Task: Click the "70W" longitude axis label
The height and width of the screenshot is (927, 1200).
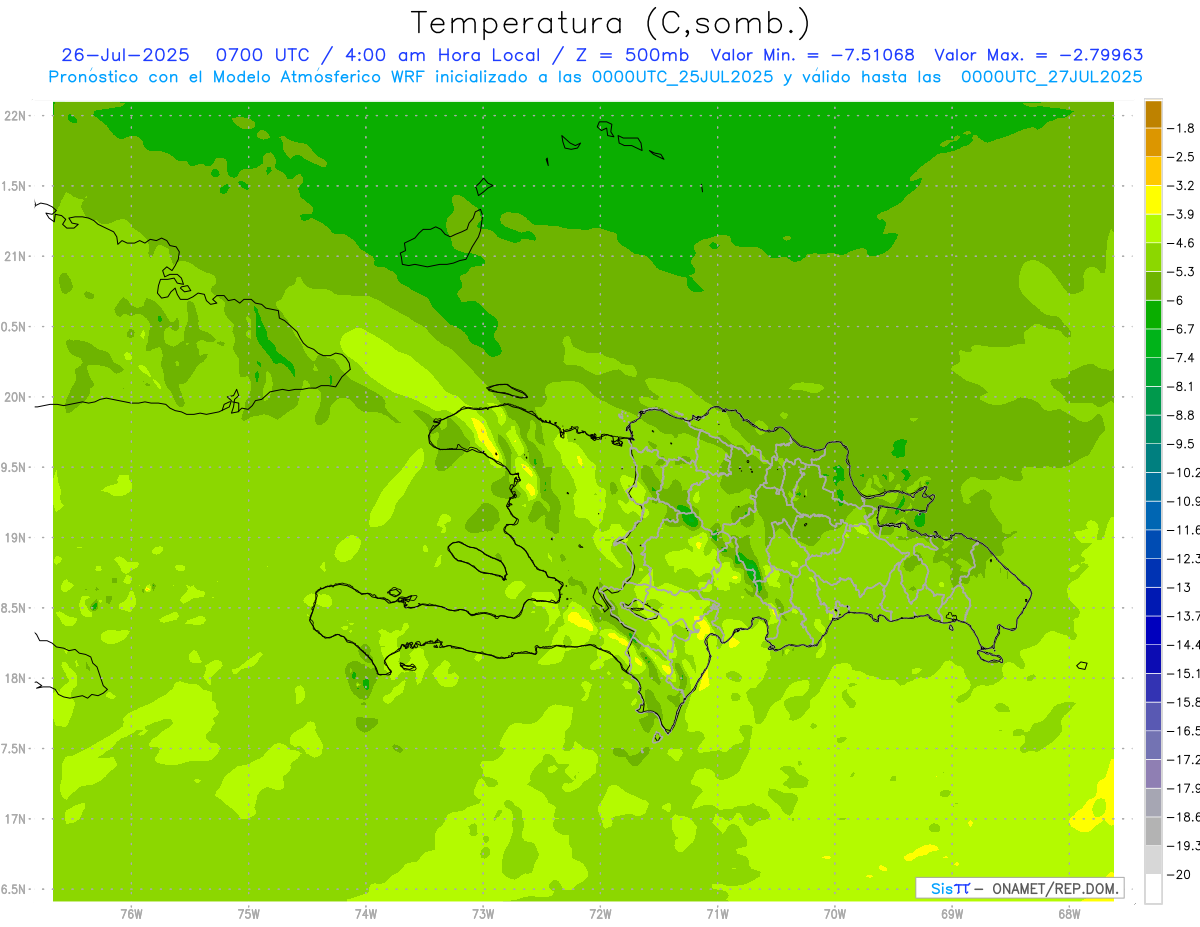Action: pyautogui.click(x=835, y=914)
